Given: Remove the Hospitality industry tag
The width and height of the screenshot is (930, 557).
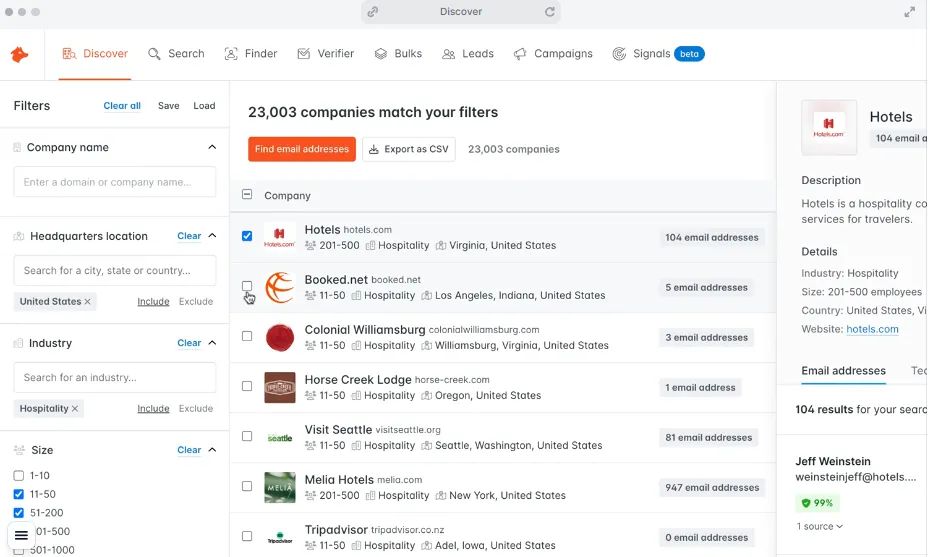Looking at the screenshot, I should 75,409.
